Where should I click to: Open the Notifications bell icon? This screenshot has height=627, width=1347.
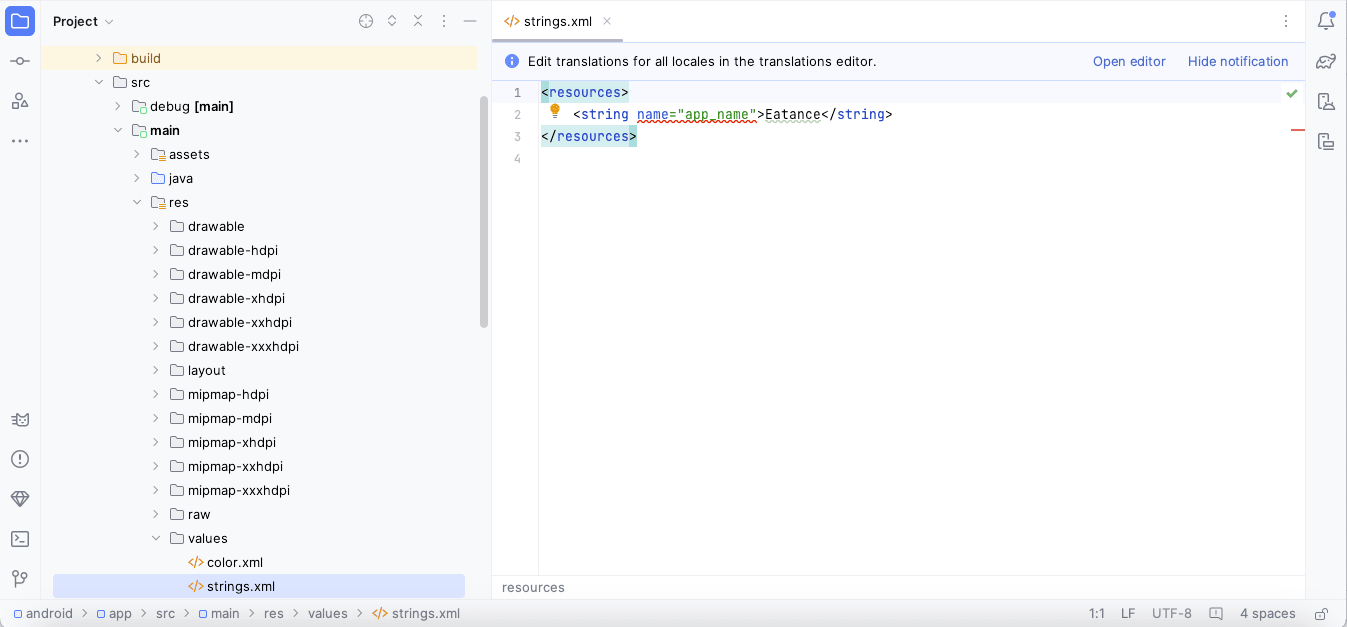tap(1326, 21)
